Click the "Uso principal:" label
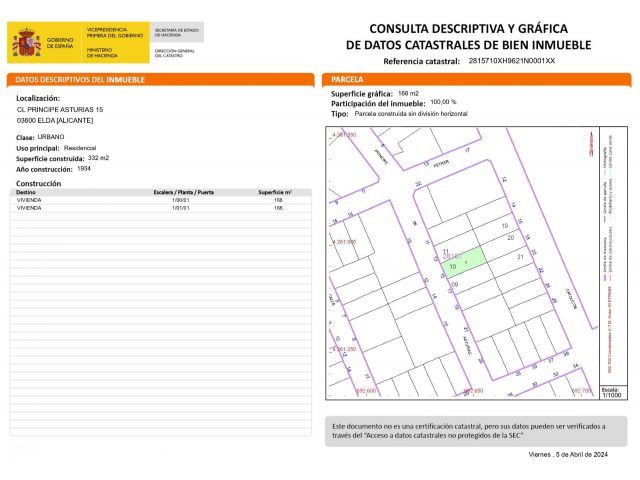The height and width of the screenshot is (480, 640). pos(38,148)
